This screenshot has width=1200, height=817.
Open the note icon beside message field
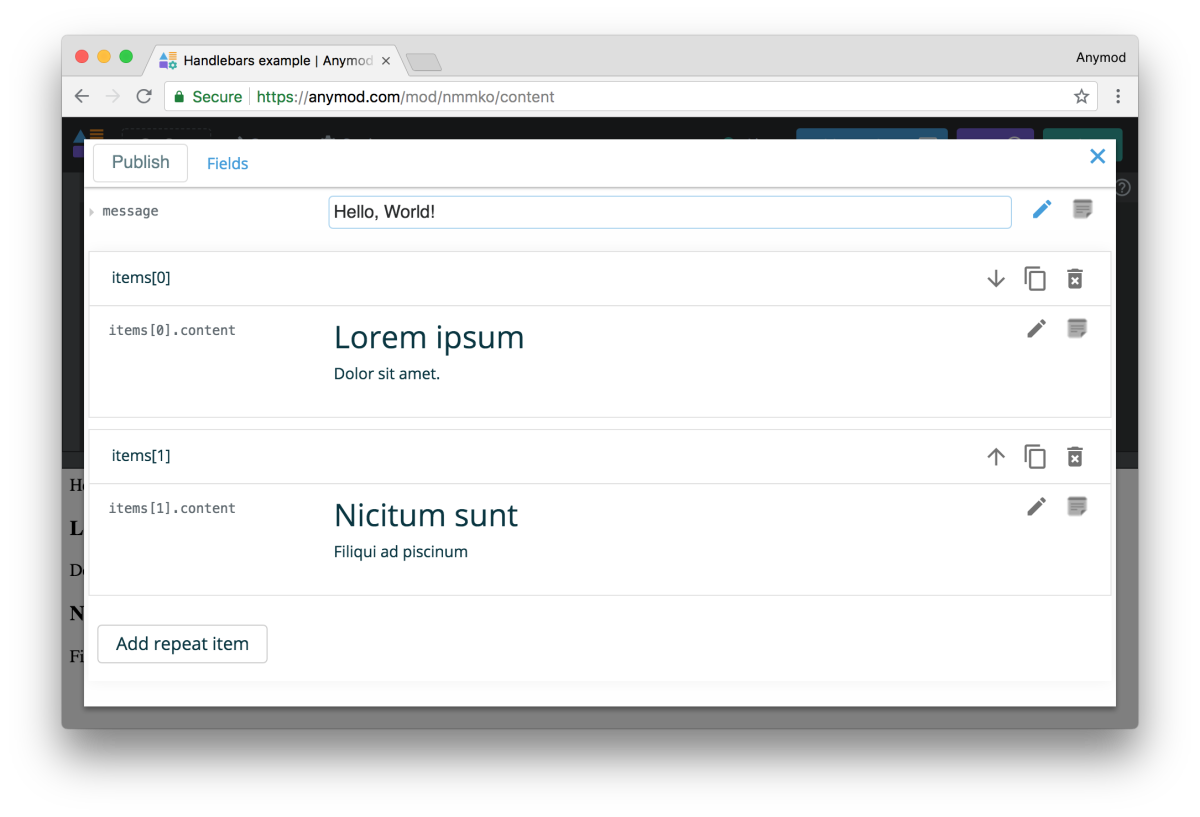(x=1082, y=210)
